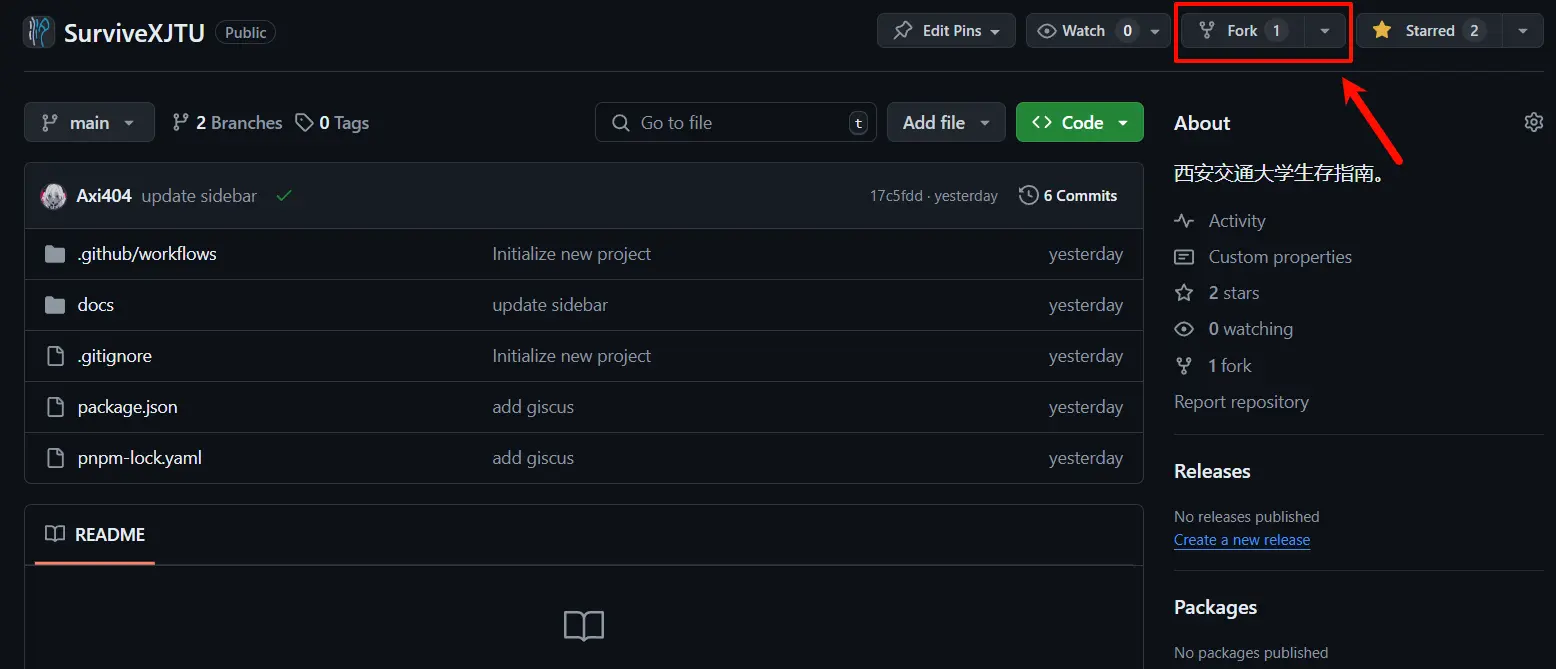This screenshot has height=669, width=1556.
Task: Click the Edit Pins button
Action: click(x=946, y=31)
